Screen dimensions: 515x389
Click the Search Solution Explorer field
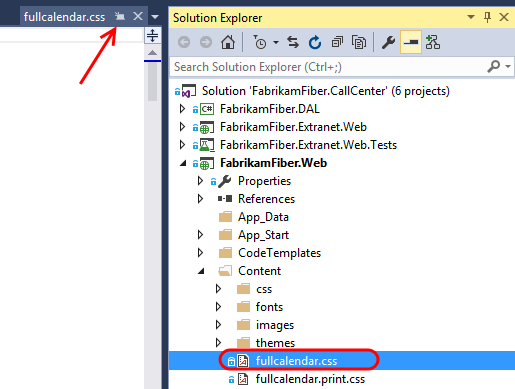342,67
